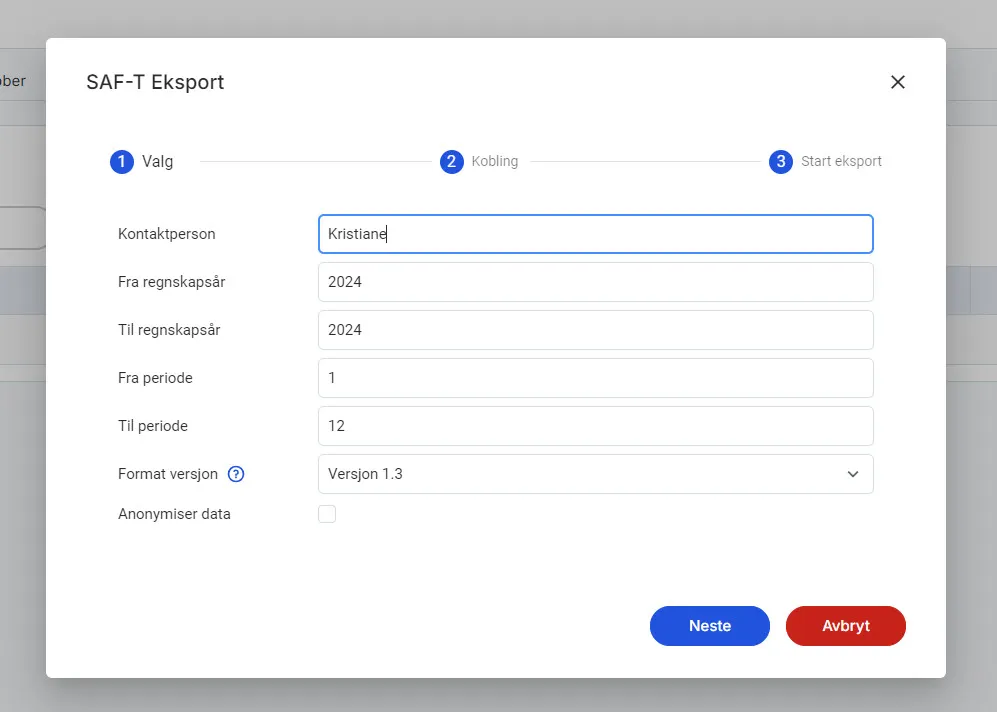Click the step 1 circle icon

click(x=122, y=161)
